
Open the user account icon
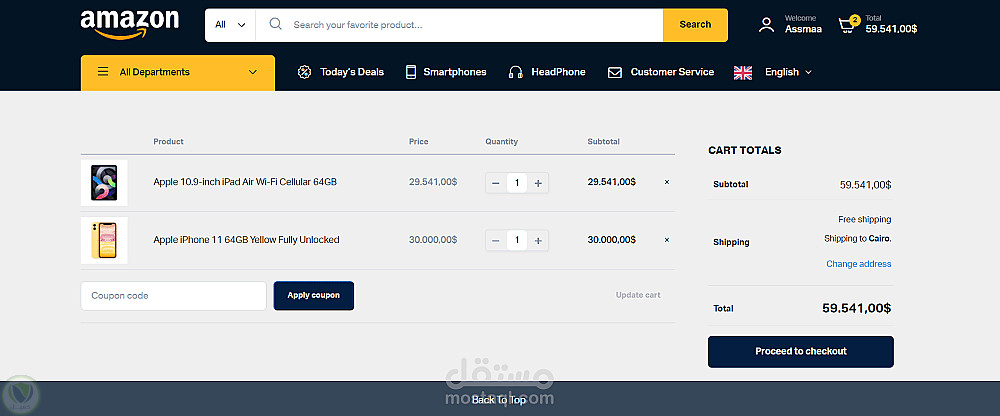(x=766, y=25)
